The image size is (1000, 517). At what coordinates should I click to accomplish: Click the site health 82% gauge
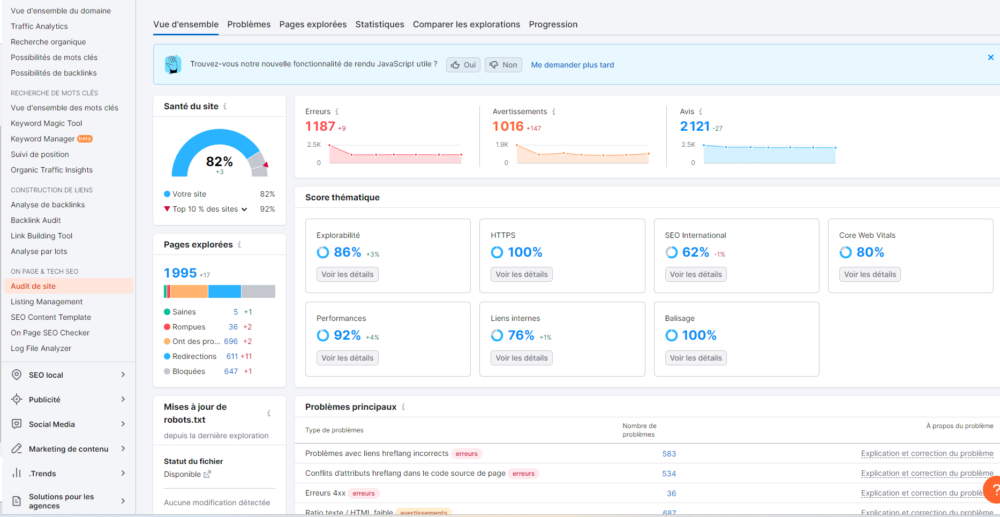point(219,154)
